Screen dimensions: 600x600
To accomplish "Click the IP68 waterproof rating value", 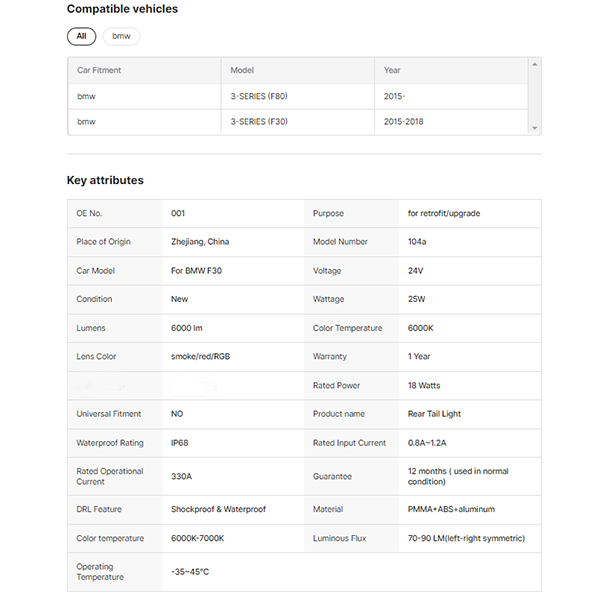I will coord(180,443).
